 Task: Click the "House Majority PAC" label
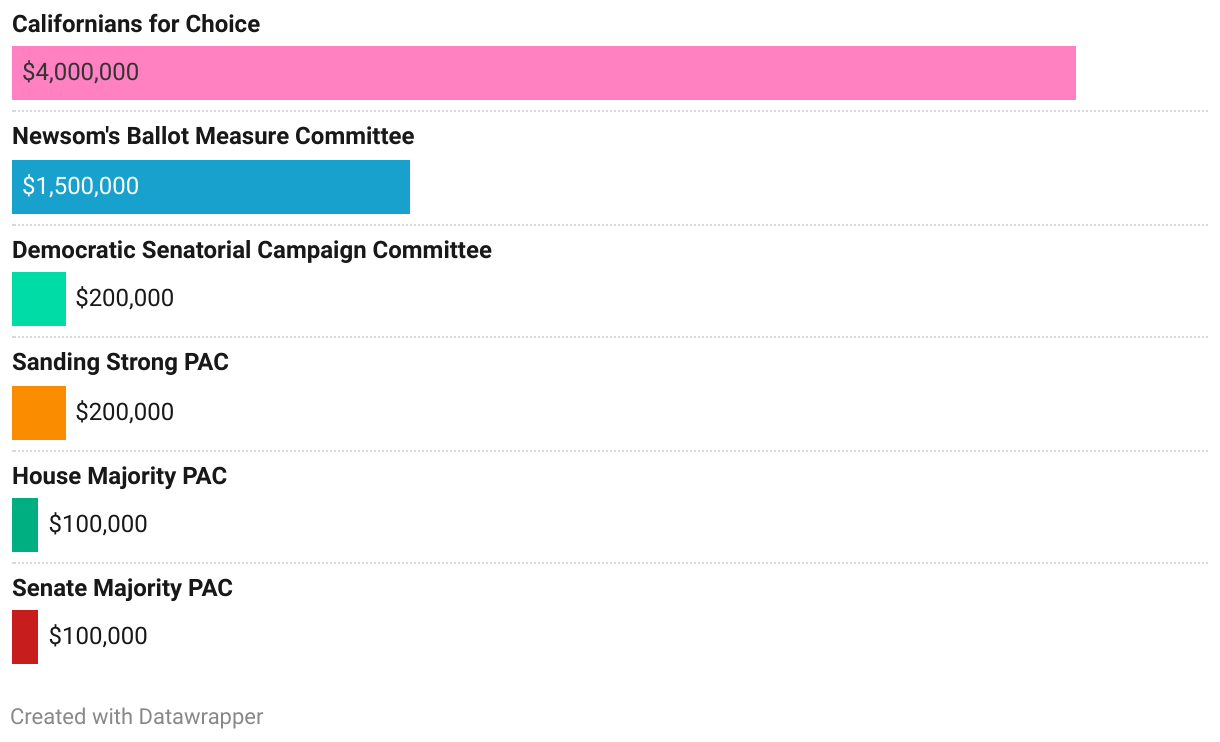coord(119,476)
